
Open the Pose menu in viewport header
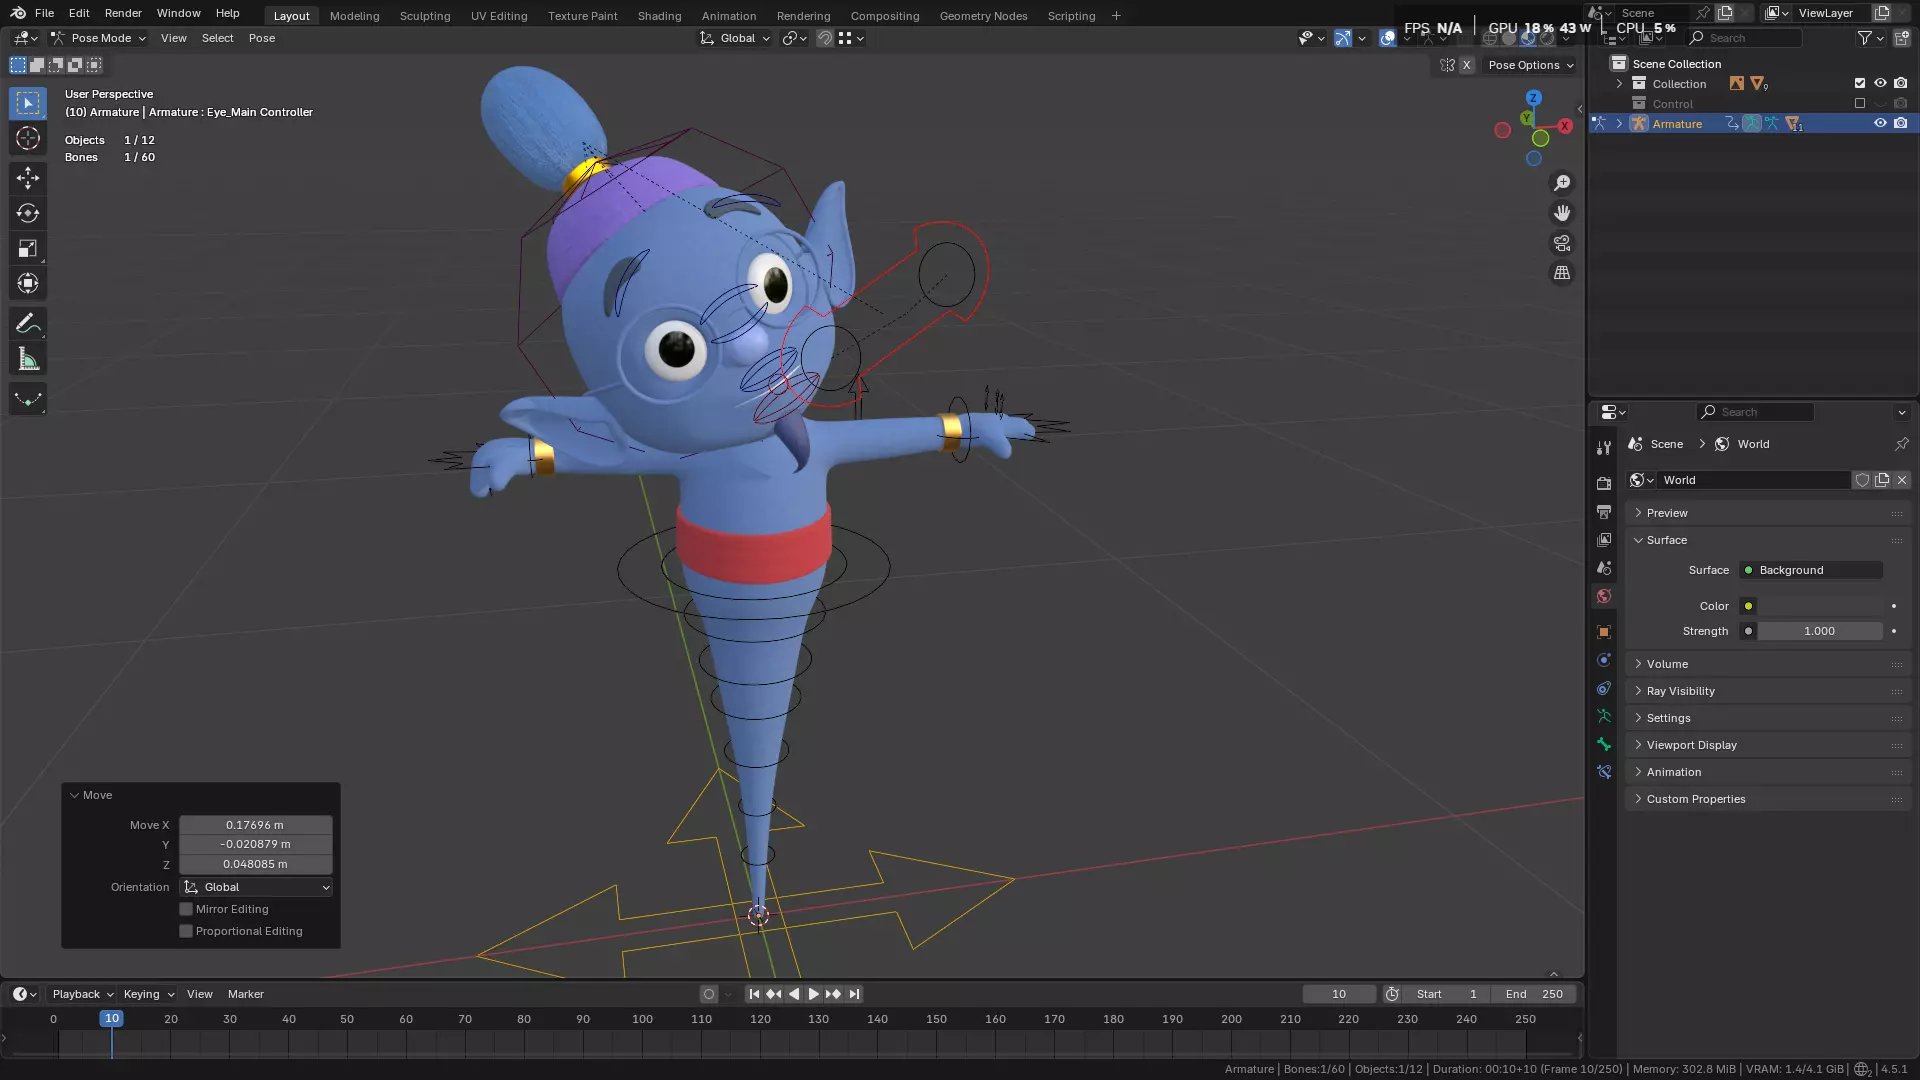pyautogui.click(x=262, y=38)
